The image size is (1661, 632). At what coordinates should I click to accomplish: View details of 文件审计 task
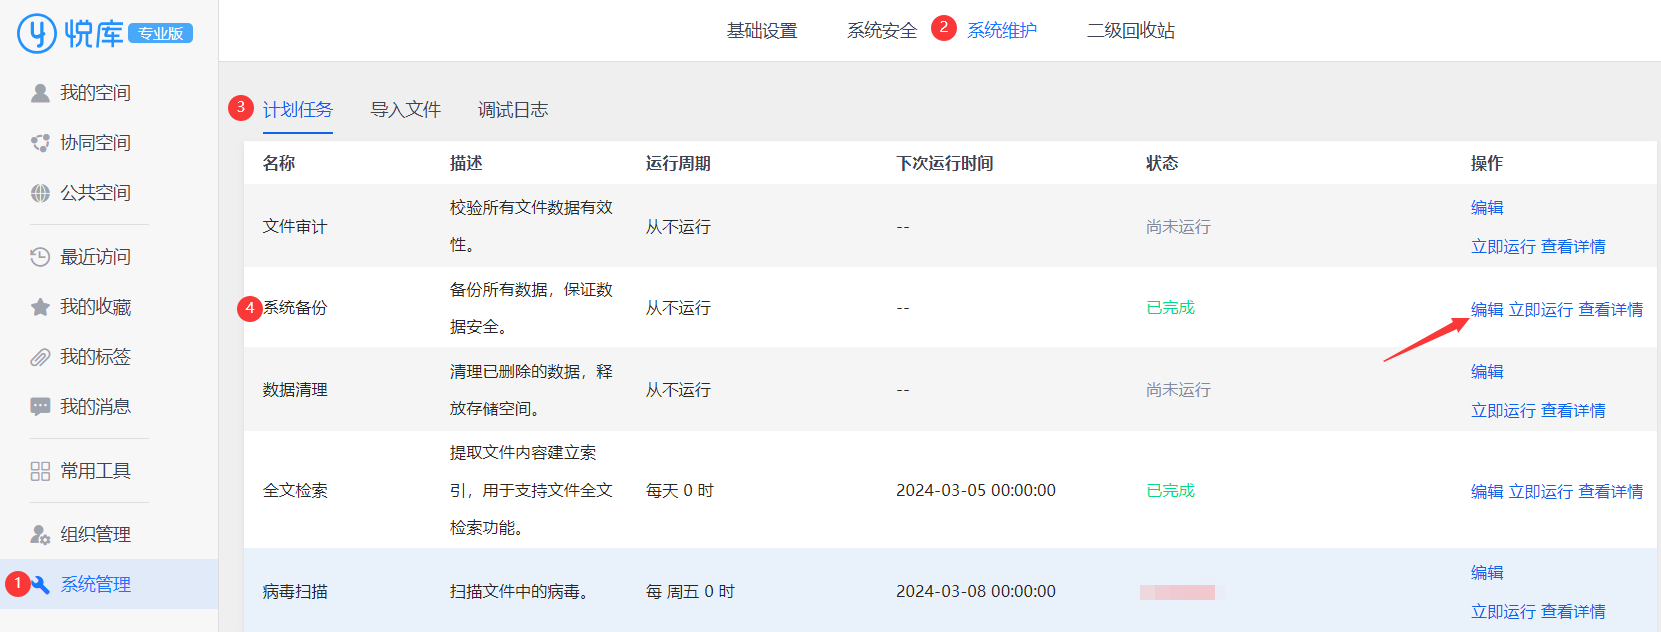(x=1573, y=247)
